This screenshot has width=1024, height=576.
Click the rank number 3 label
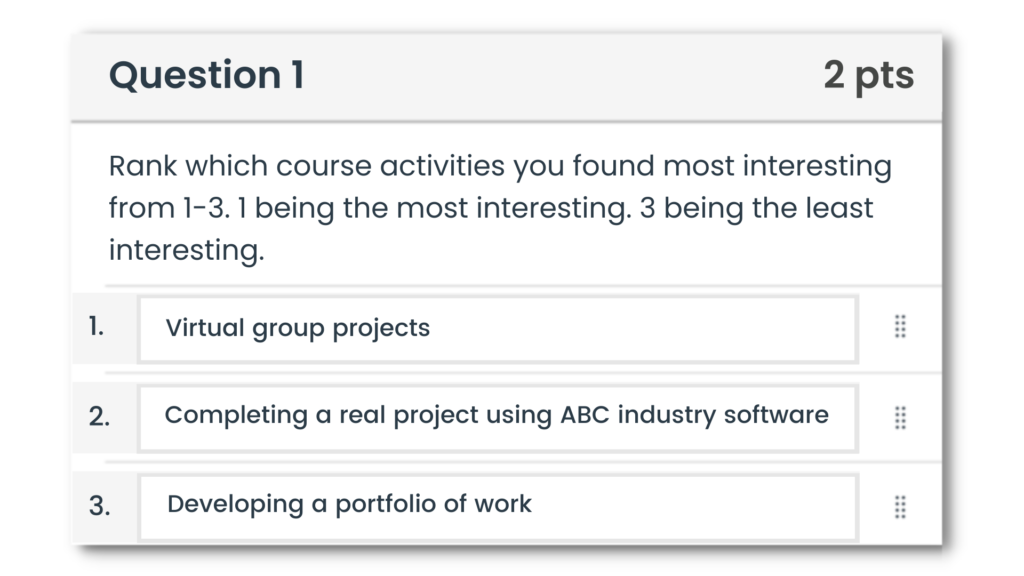(99, 506)
